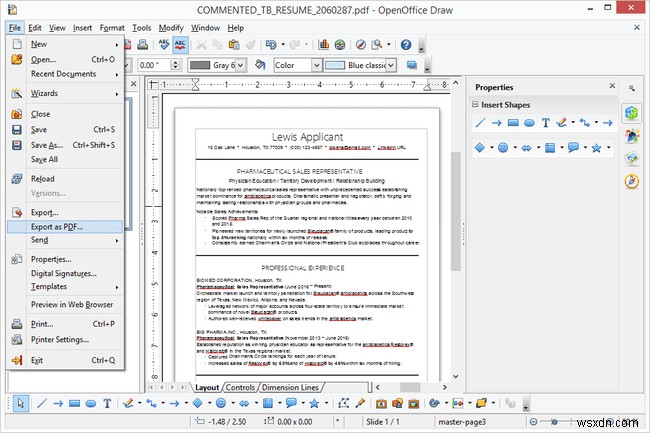Choose Export as PDF from File menu
This screenshot has height=433, width=650.
[x=65, y=227]
